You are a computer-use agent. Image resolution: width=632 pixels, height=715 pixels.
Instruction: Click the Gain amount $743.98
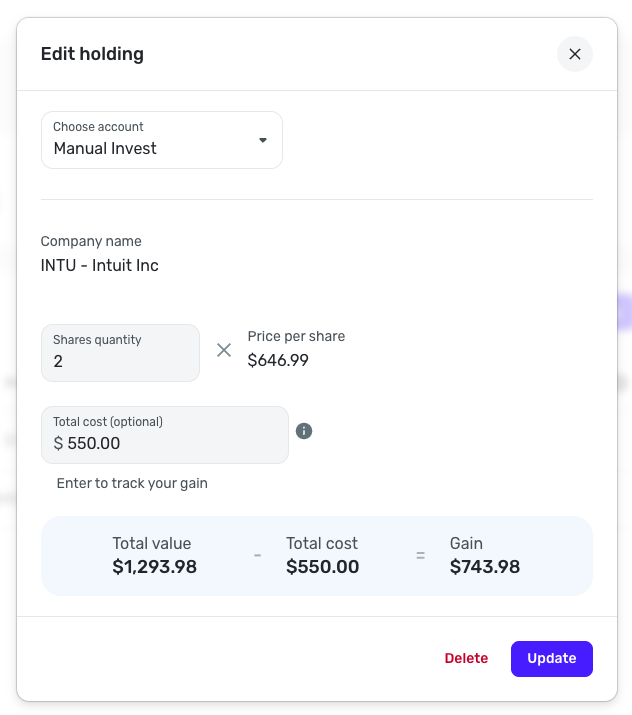pyautogui.click(x=484, y=567)
